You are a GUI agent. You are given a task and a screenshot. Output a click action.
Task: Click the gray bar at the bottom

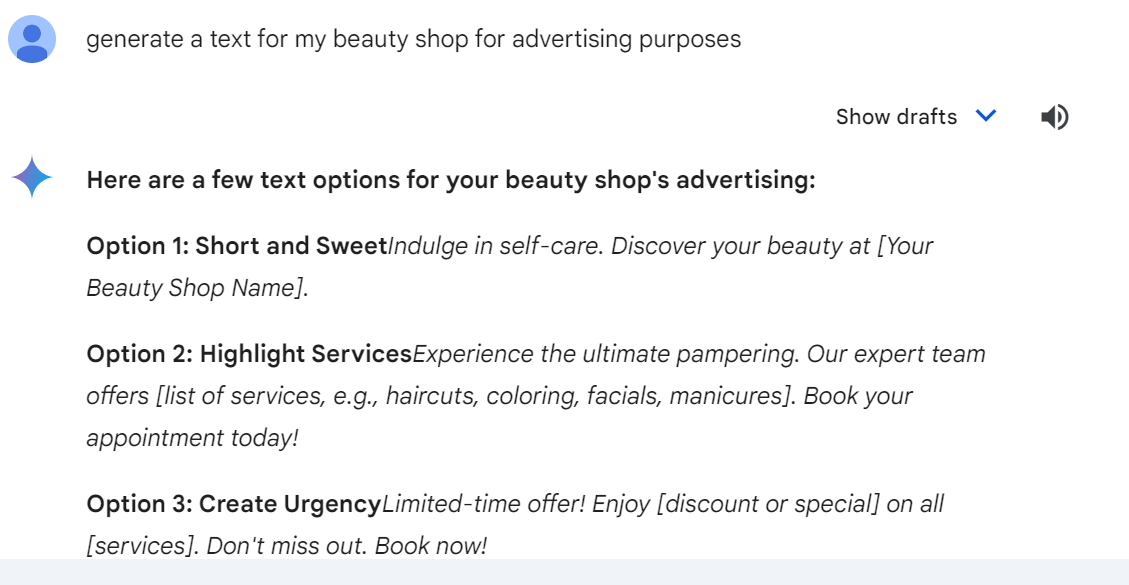pyautogui.click(x=564, y=572)
